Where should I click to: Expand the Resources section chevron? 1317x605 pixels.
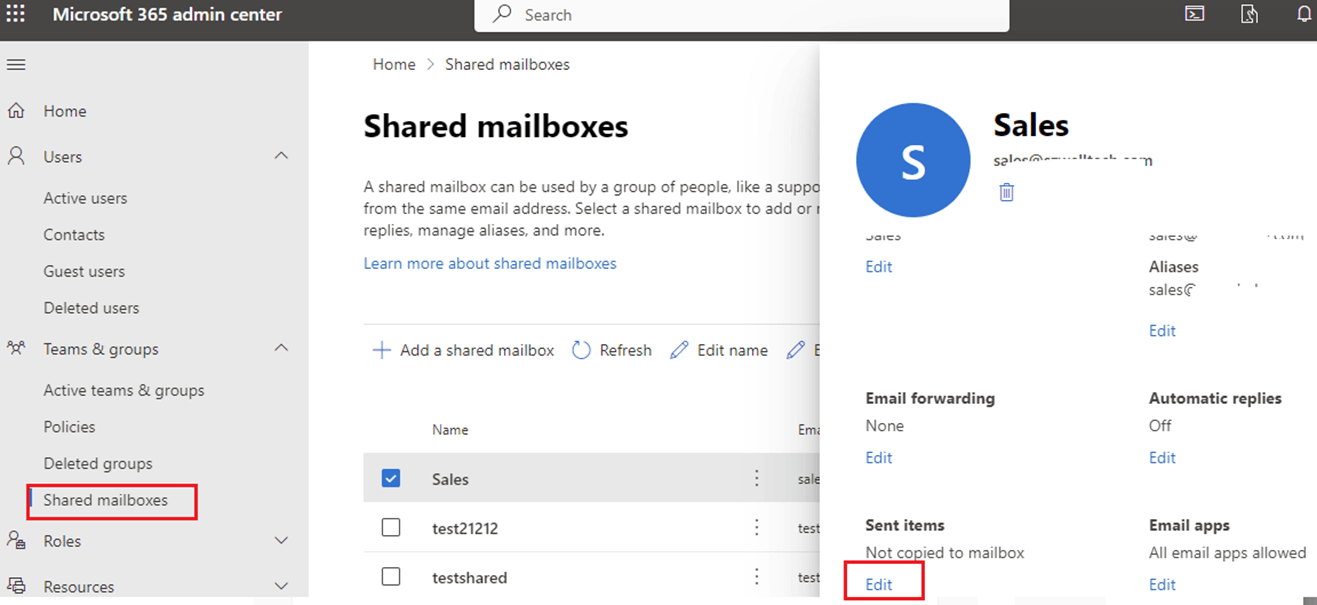(281, 586)
